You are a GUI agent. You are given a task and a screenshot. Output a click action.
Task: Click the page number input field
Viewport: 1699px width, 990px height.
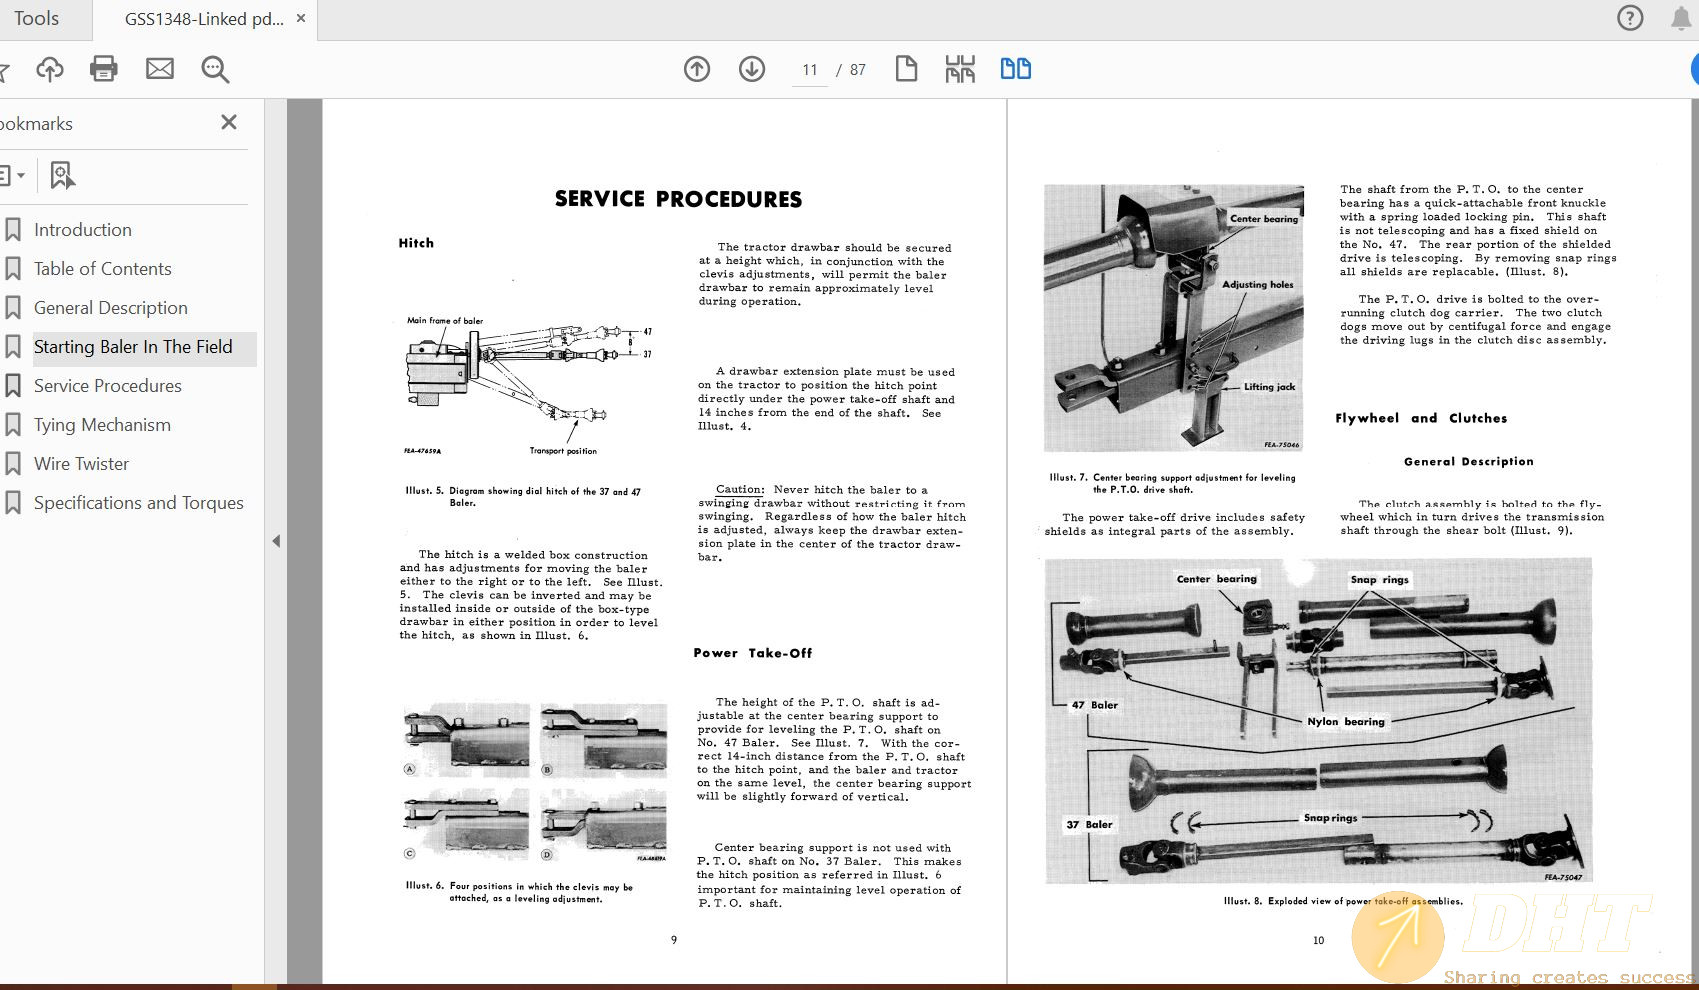click(810, 70)
